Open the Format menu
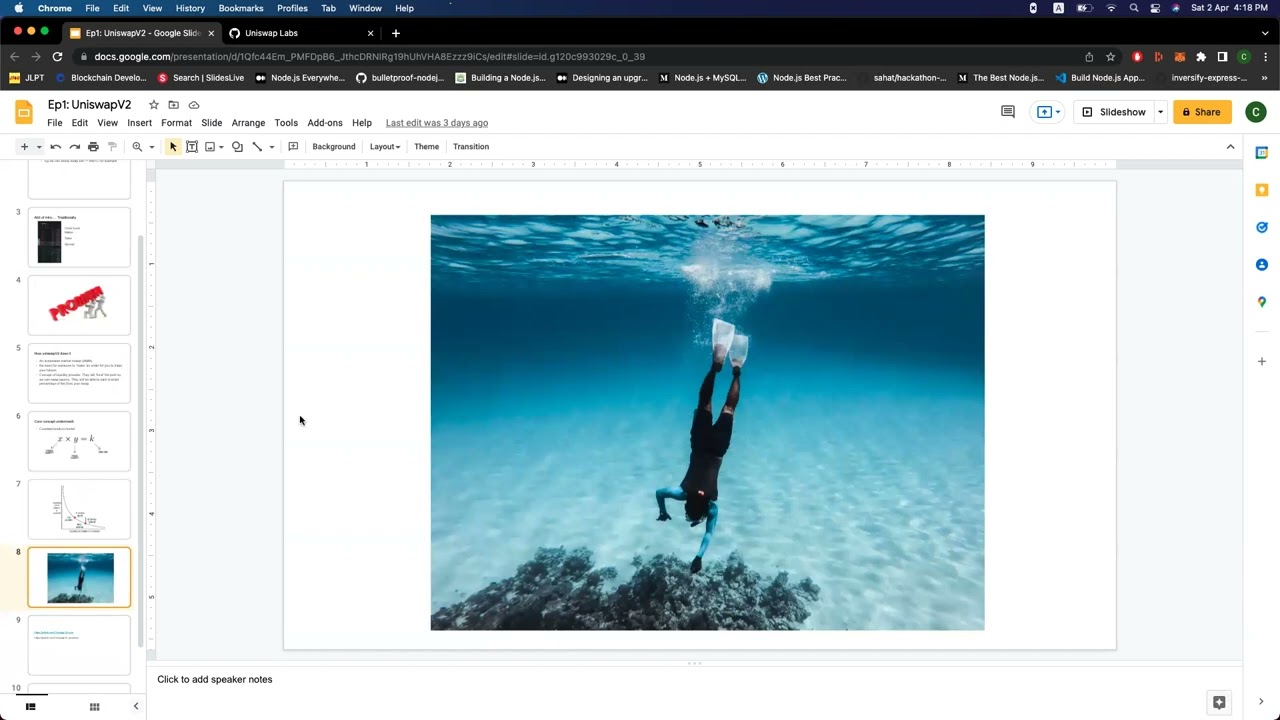Screen dimensions: 1280x720 pos(176,123)
